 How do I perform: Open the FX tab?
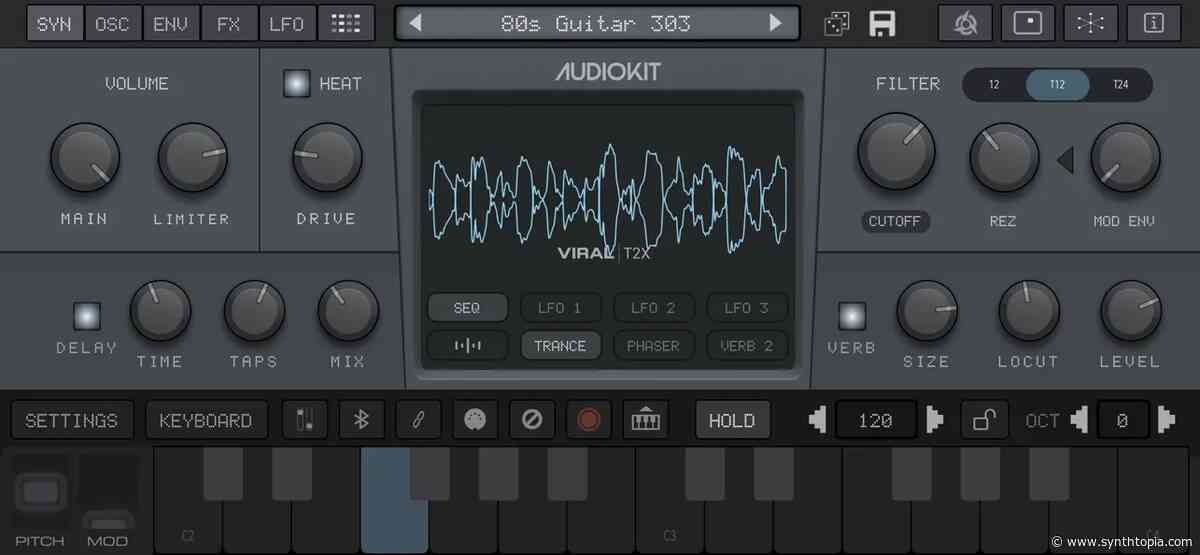click(x=228, y=23)
